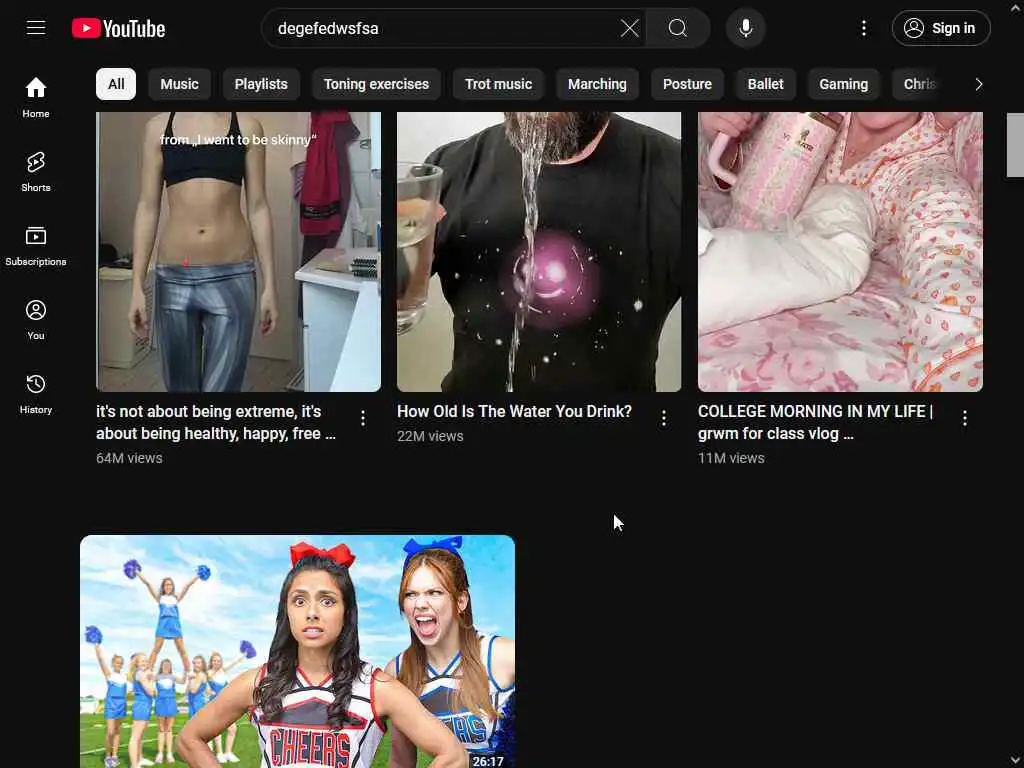Open more options for 'COLLEGE MORNING IN MY LIFE'

pos(965,418)
